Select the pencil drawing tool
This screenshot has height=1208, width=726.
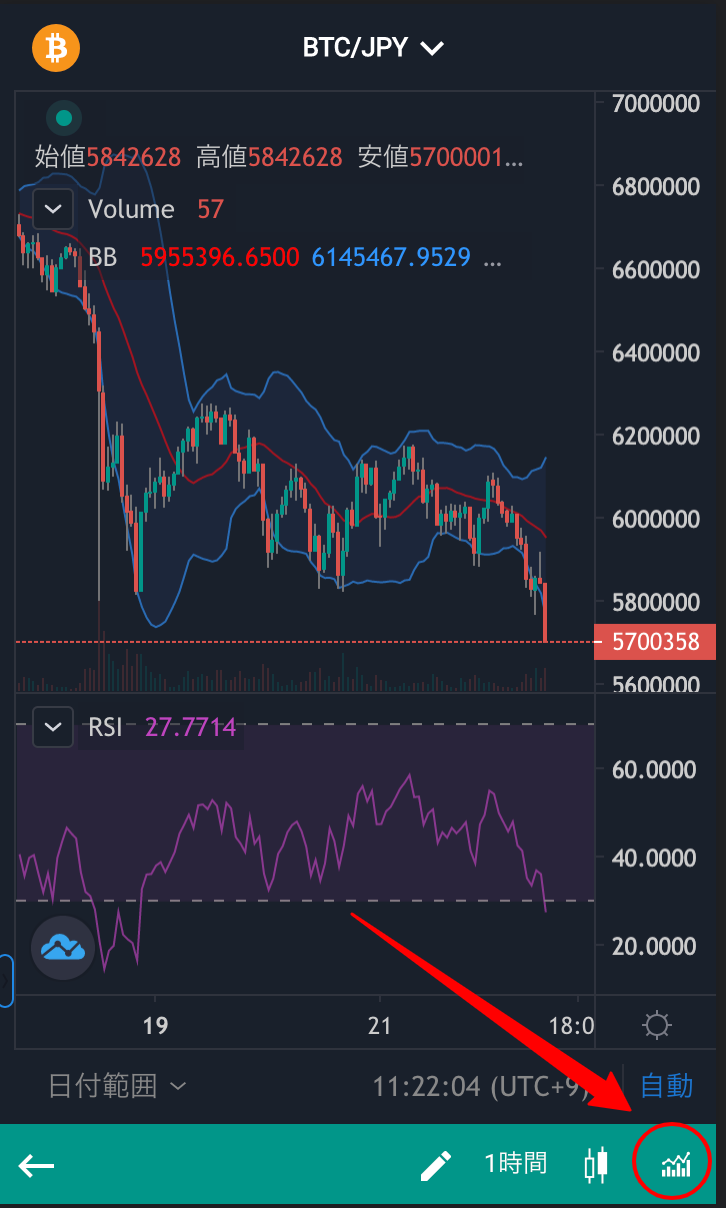435,1165
